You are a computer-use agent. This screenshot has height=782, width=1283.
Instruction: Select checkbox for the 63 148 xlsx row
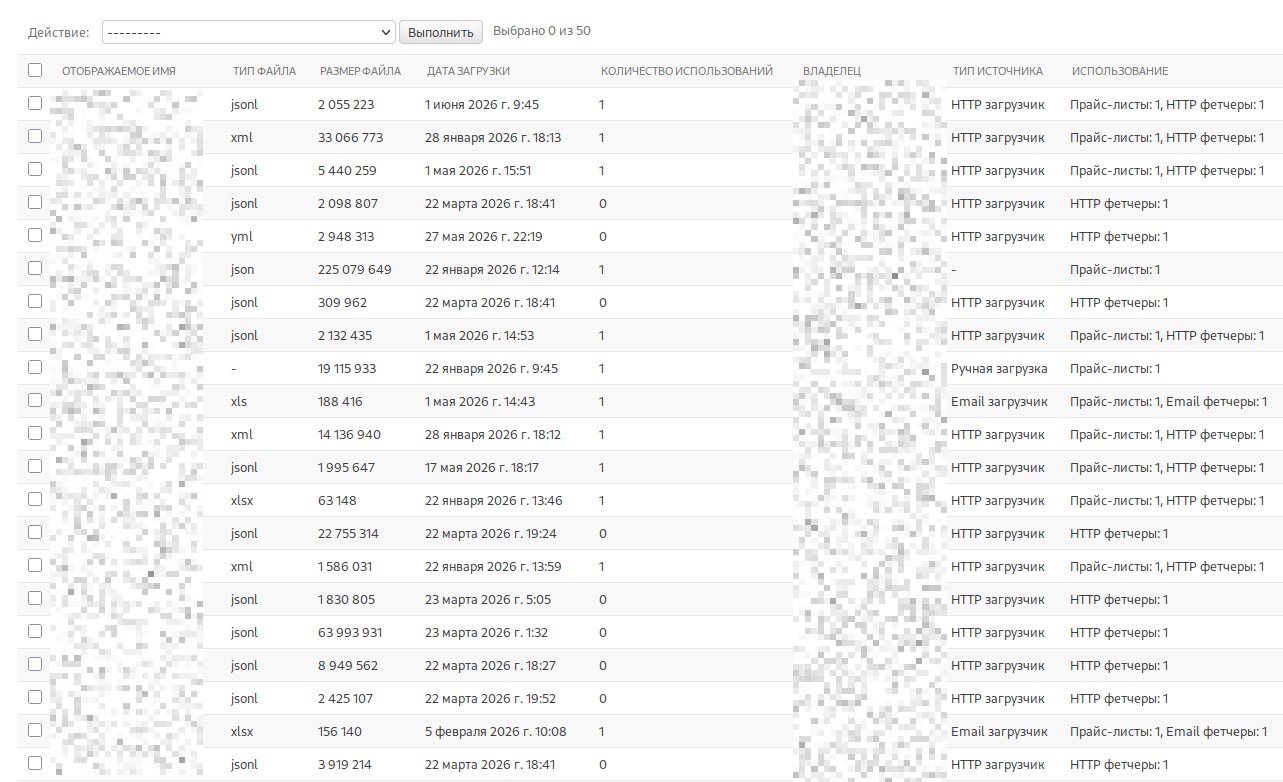point(35,499)
